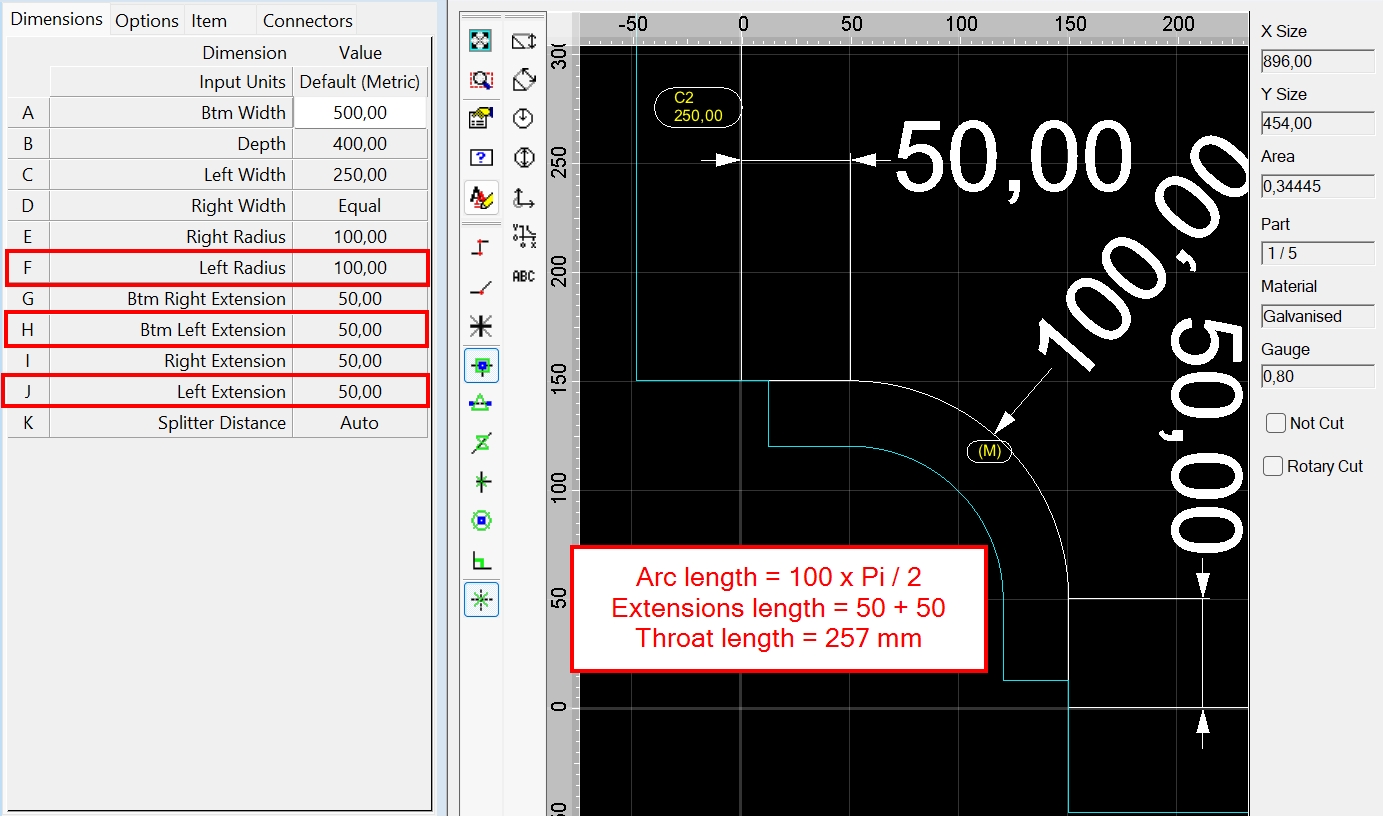This screenshot has width=1383, height=816.
Task: Select the Dimensions tab
Action: tap(57, 19)
